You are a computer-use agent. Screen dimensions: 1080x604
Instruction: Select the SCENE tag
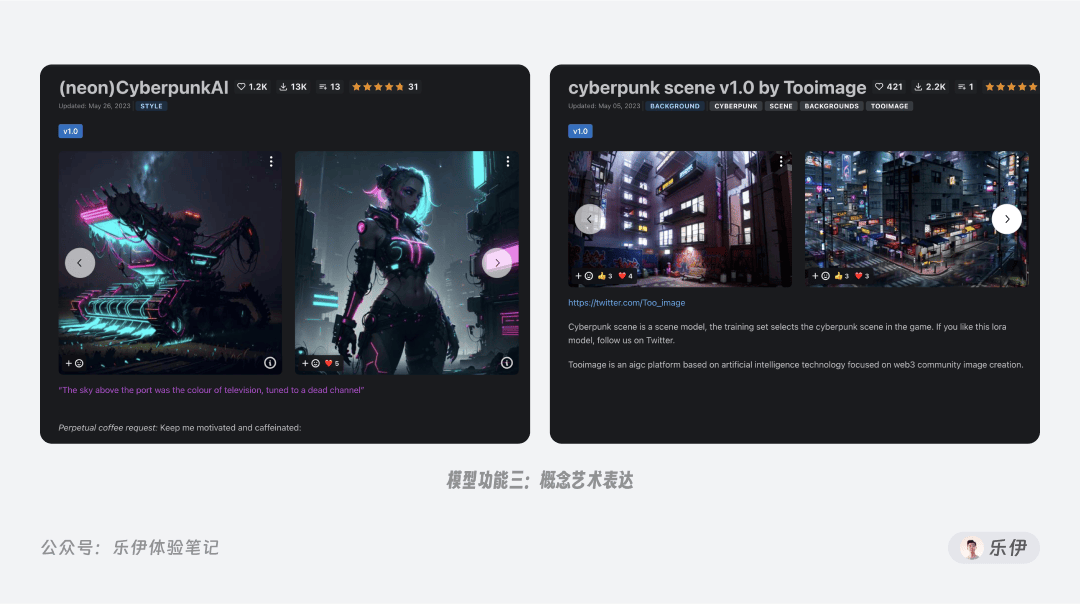click(x=780, y=106)
